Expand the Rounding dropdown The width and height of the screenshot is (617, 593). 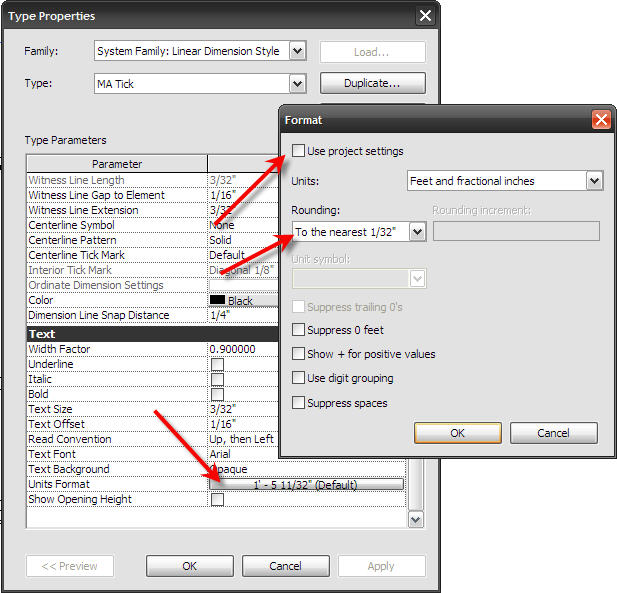coord(417,231)
